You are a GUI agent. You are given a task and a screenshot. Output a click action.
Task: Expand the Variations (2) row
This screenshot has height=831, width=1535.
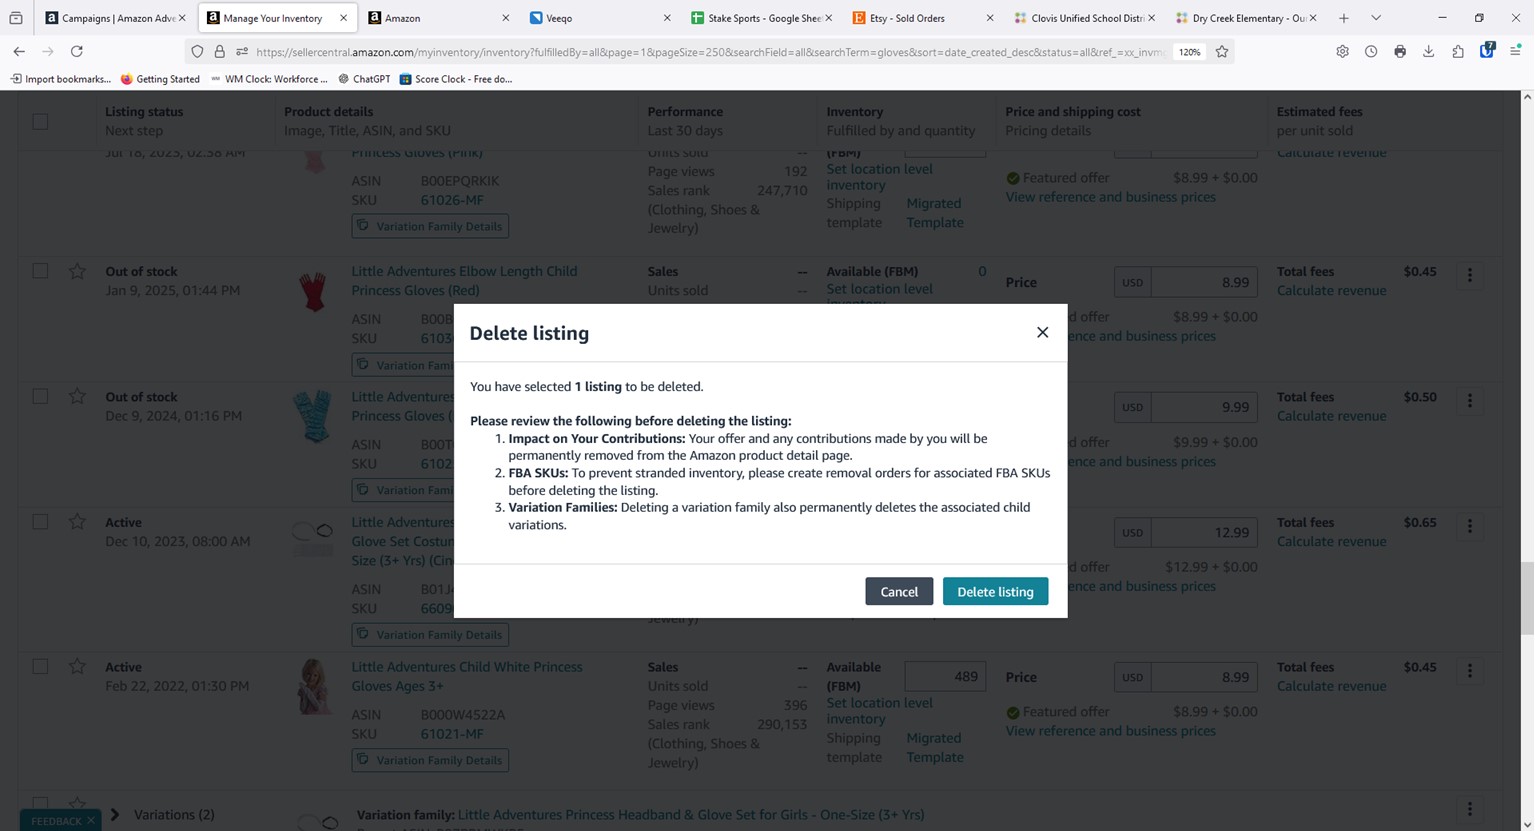[x=115, y=814]
